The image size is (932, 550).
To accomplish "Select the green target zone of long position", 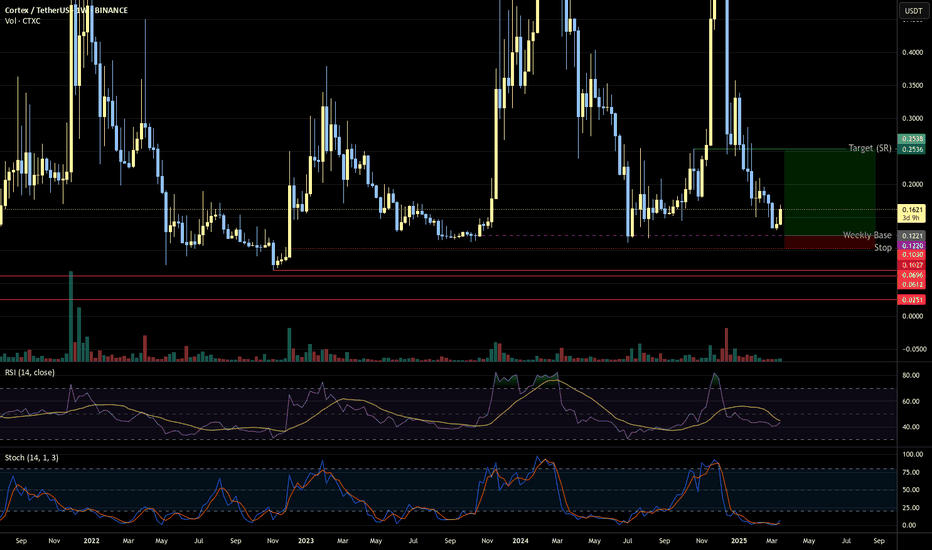I will coord(830,193).
